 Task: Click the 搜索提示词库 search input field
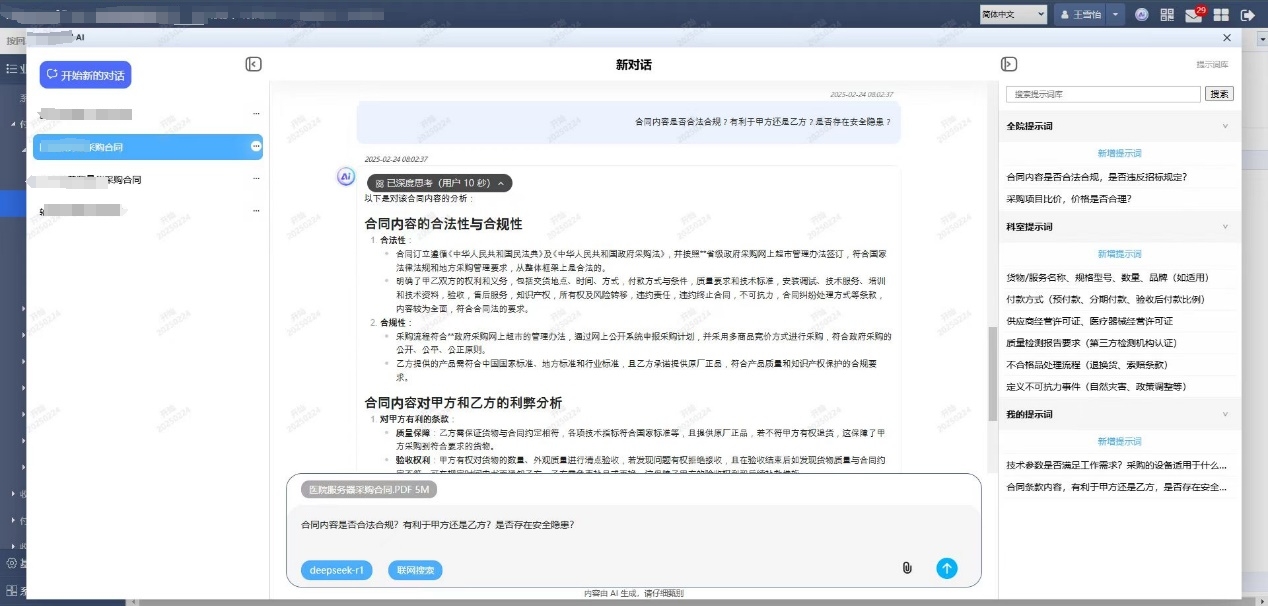(1102, 94)
